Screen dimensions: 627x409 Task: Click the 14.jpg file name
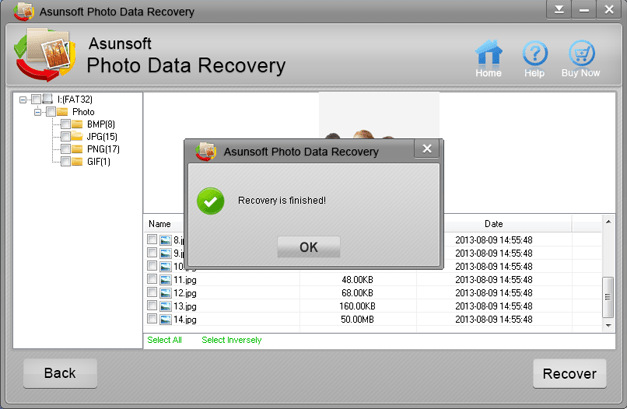185,319
